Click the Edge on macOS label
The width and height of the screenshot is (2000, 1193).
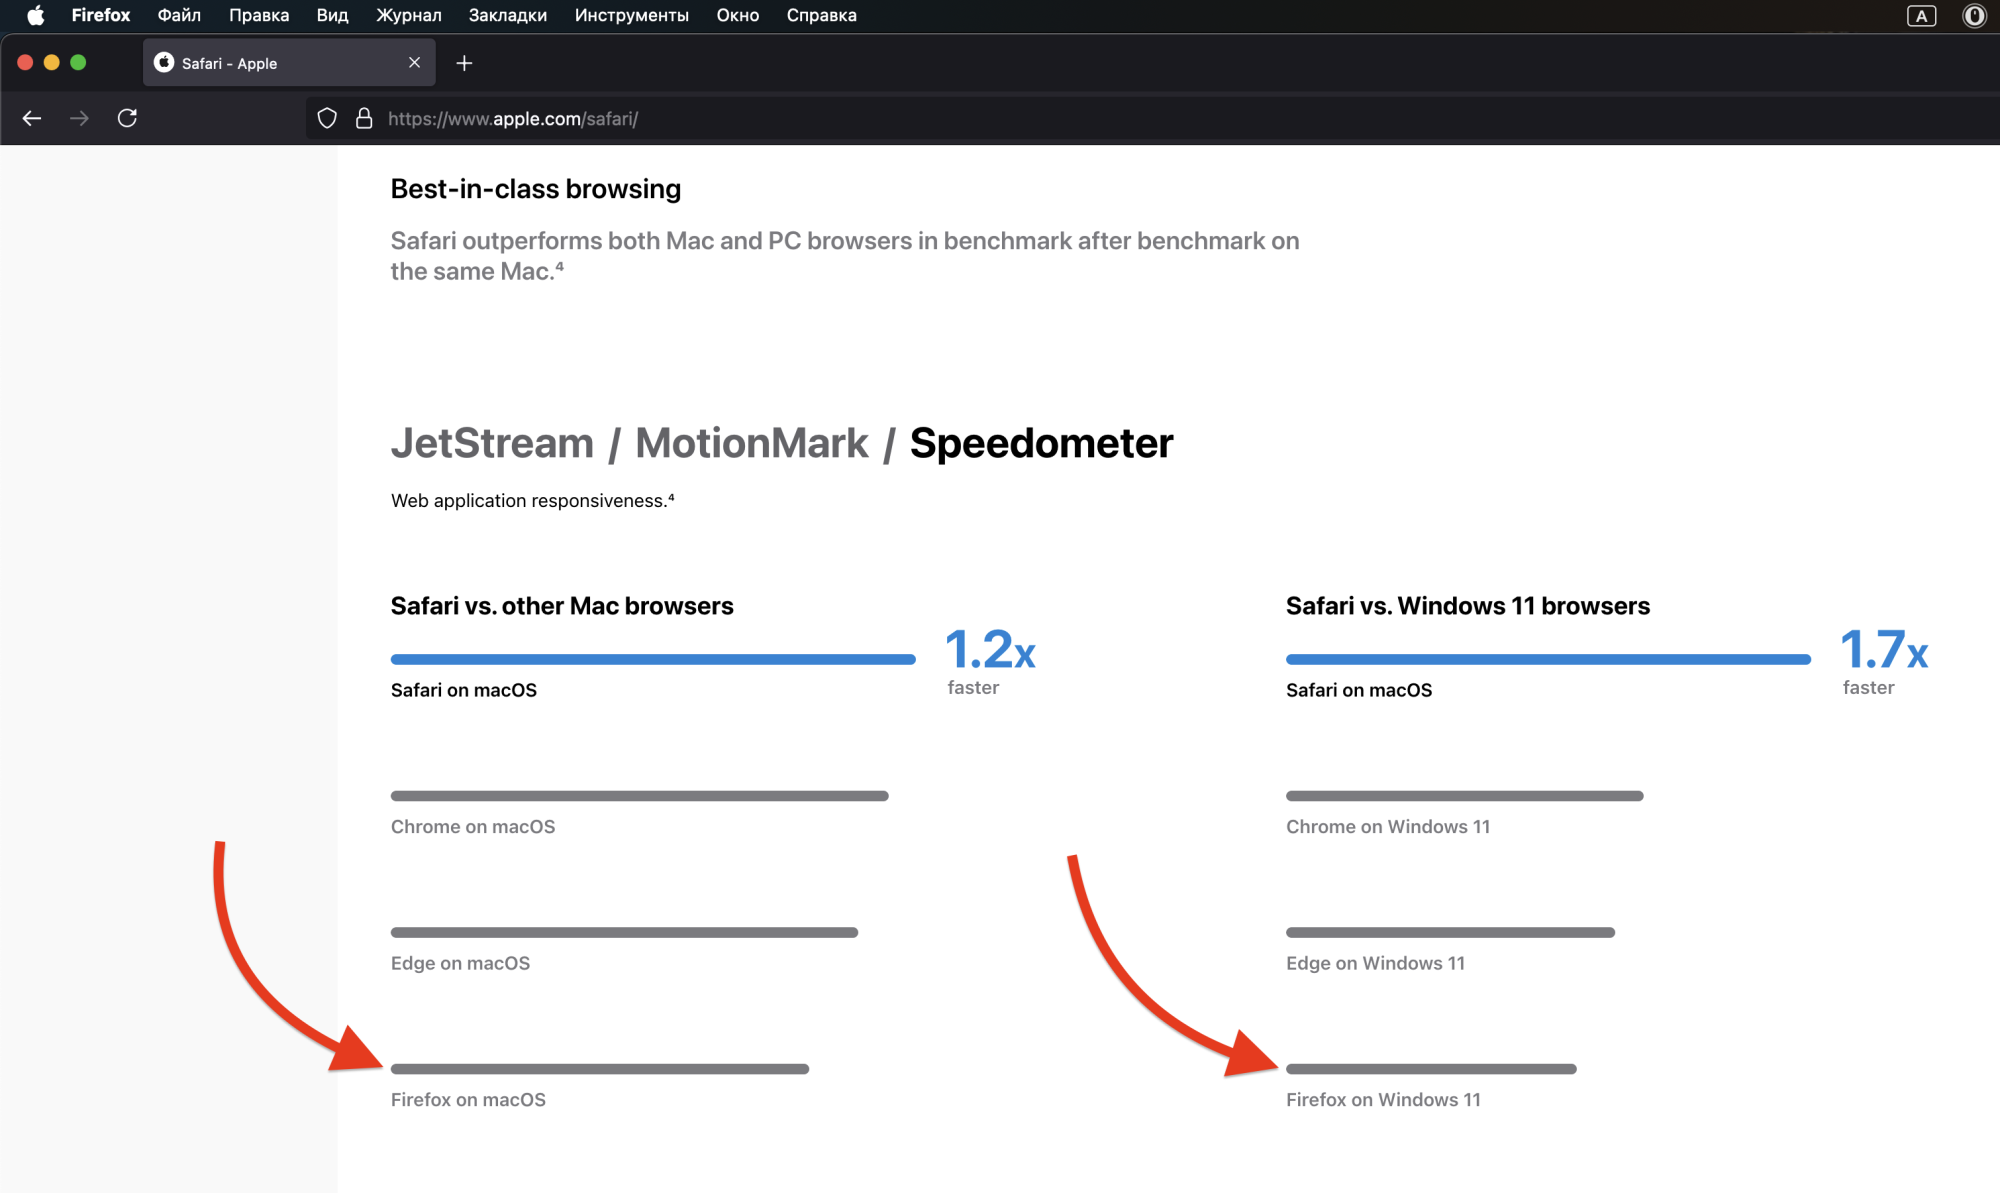[x=460, y=963]
